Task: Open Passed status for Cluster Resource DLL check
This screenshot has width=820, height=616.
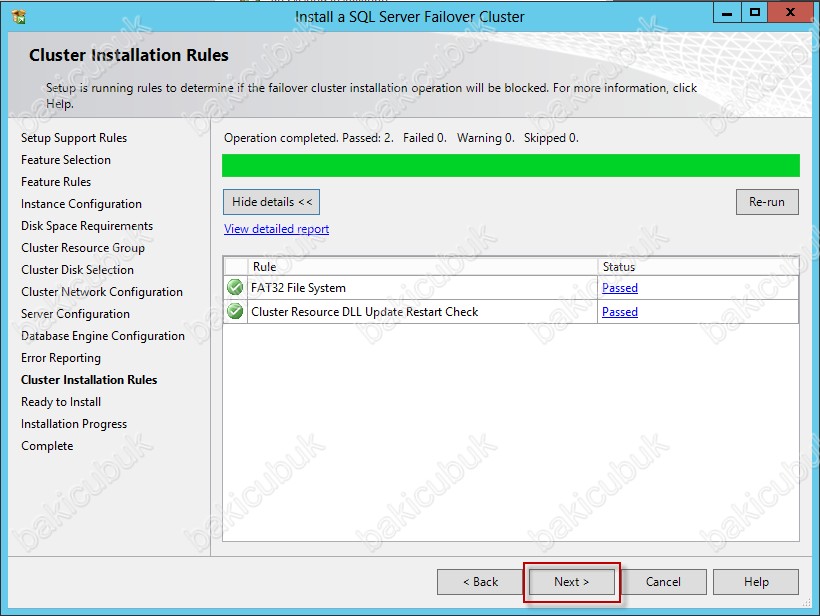Action: (x=620, y=312)
